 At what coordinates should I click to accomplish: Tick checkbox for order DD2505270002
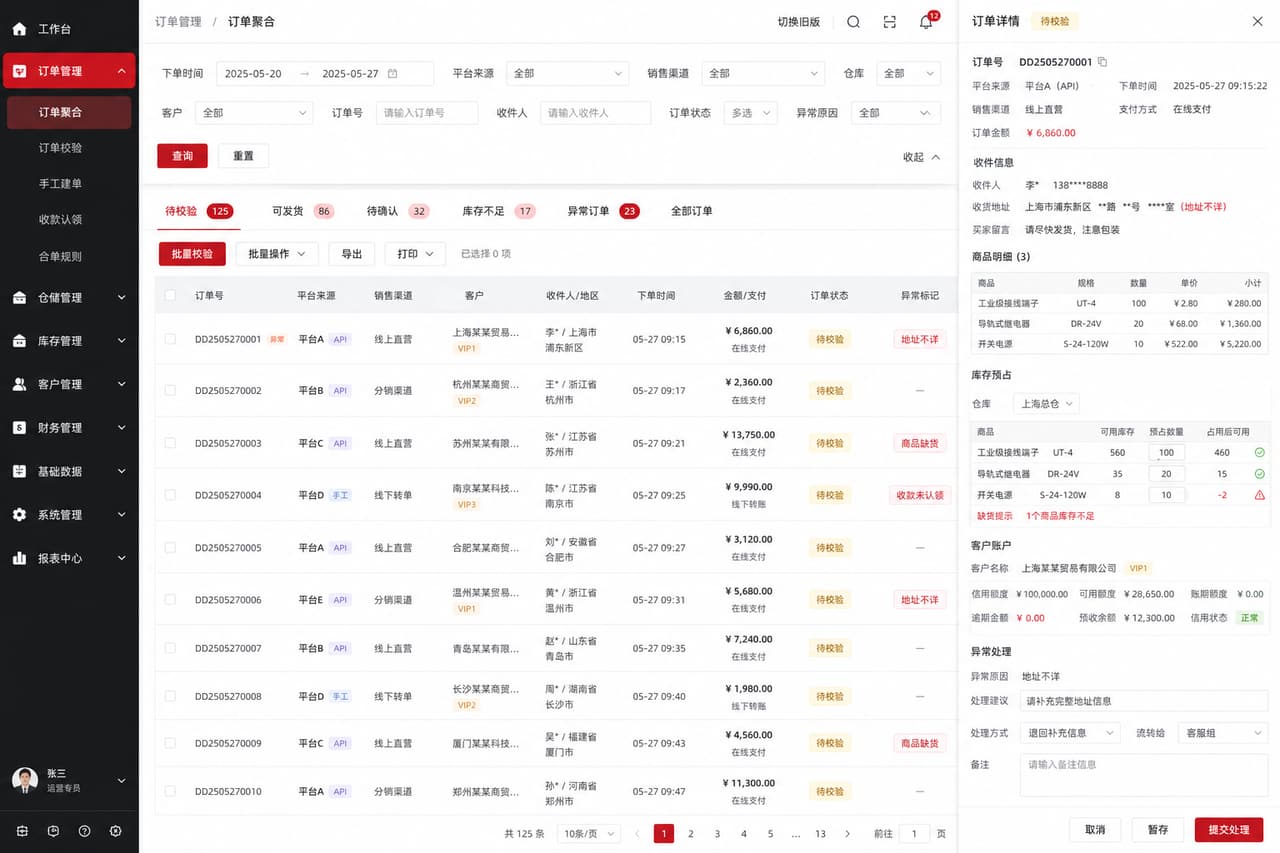(x=170, y=390)
